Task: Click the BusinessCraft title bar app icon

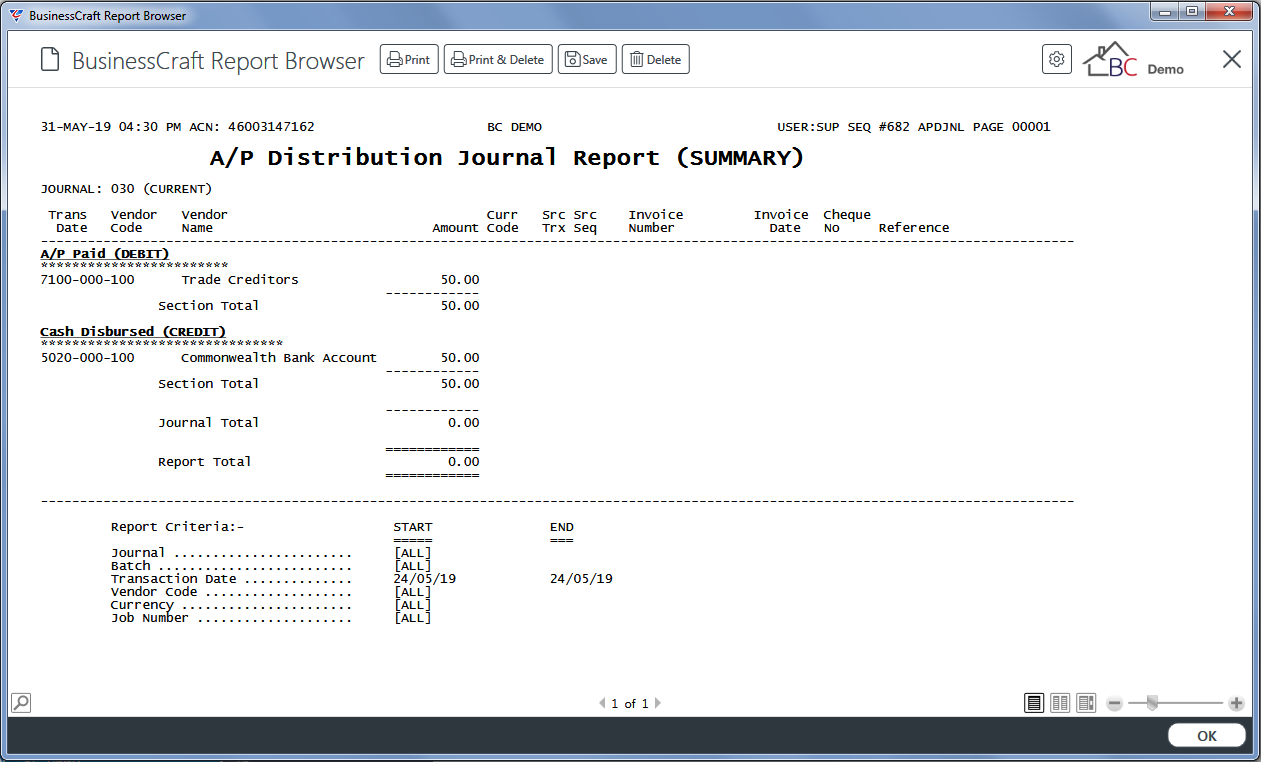Action: pos(16,16)
